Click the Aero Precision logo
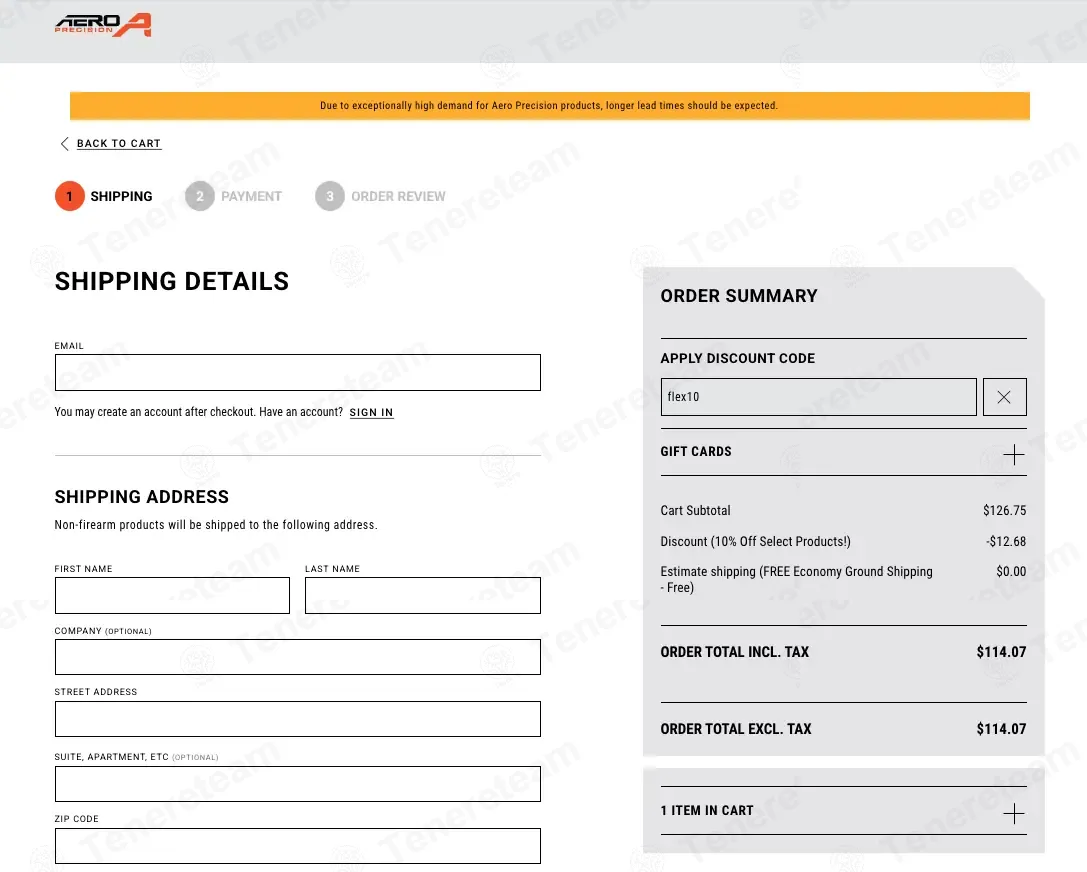1087x872 pixels. tap(103, 24)
